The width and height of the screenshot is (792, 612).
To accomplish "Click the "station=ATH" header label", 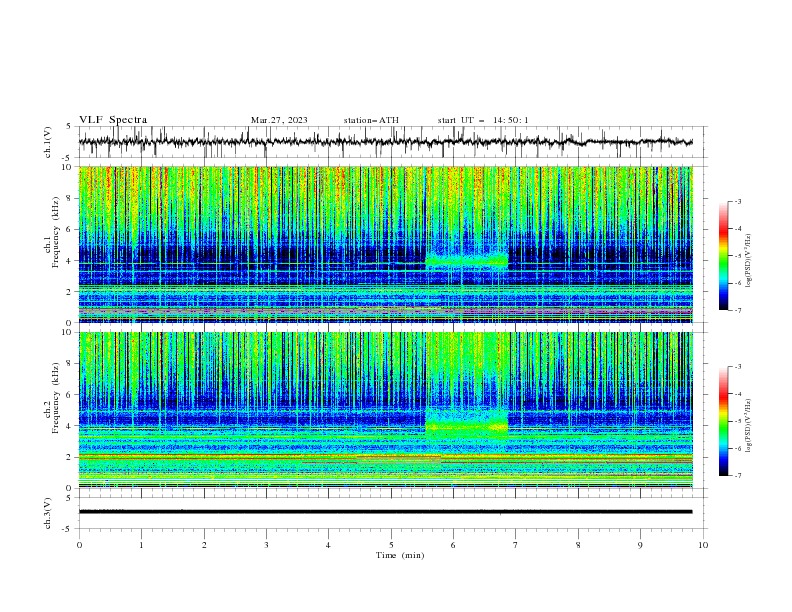I will 371,120.
